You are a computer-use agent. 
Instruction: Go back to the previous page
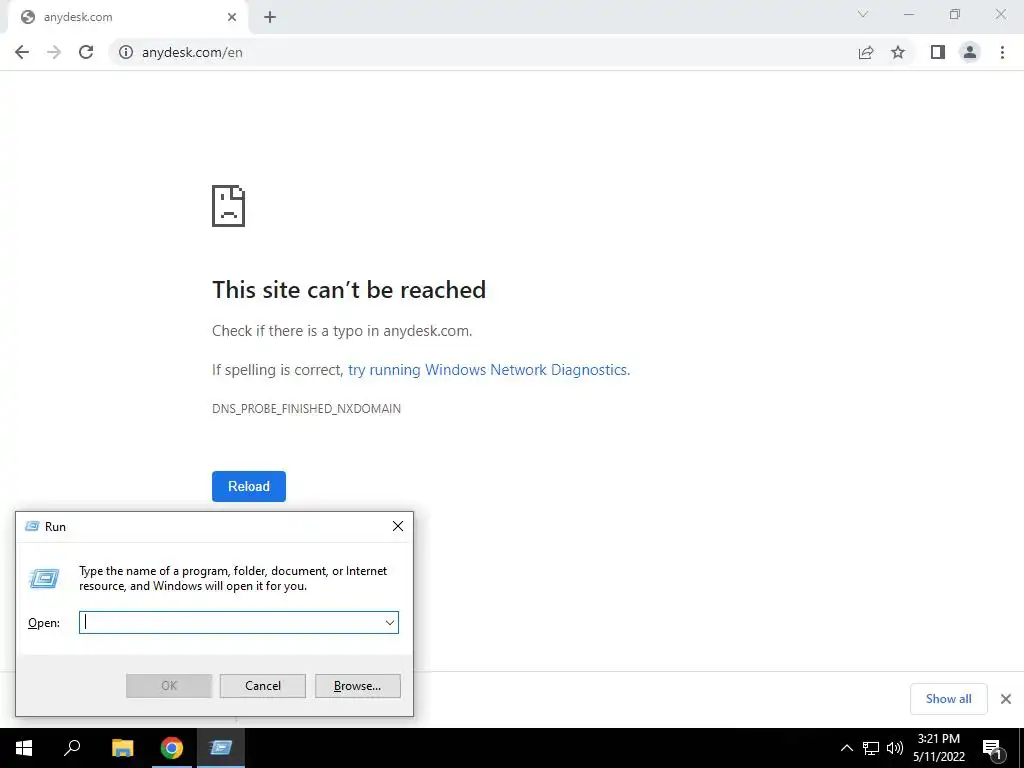pos(22,52)
